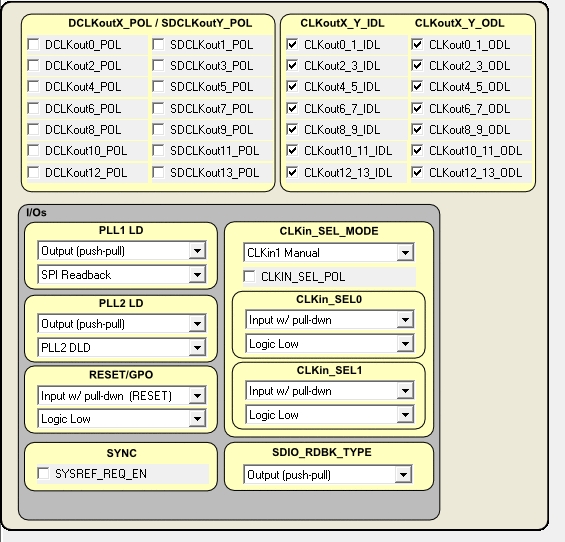Enable CLKIN_SEL_POL checkbox
The height and width of the screenshot is (542, 565).
[249, 277]
